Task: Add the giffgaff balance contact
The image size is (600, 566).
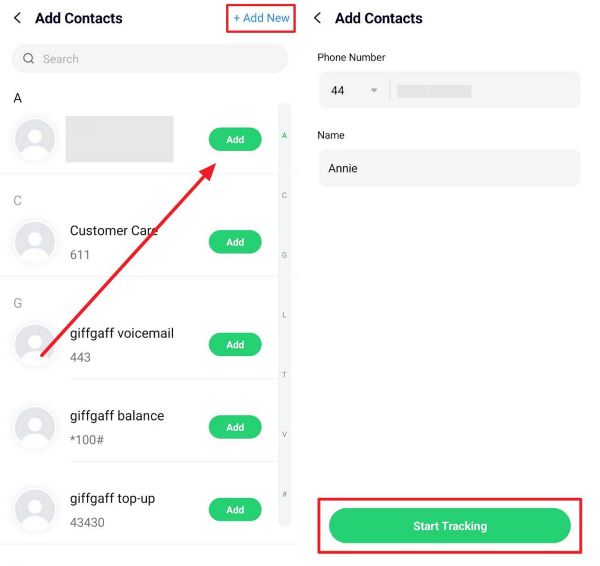Action: (235, 427)
